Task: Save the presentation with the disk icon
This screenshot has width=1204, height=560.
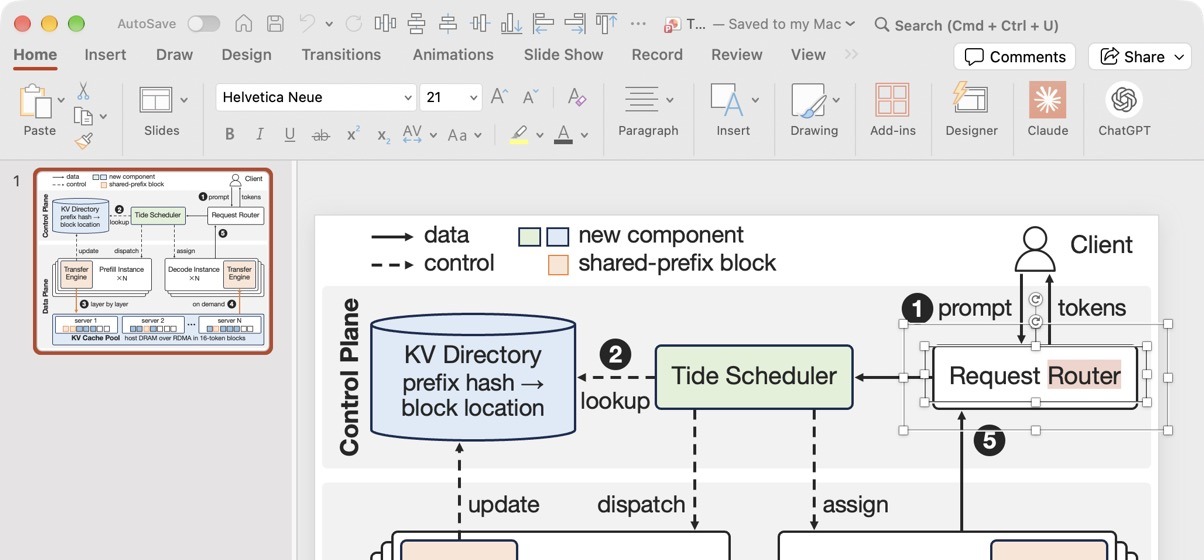Action: (x=275, y=23)
